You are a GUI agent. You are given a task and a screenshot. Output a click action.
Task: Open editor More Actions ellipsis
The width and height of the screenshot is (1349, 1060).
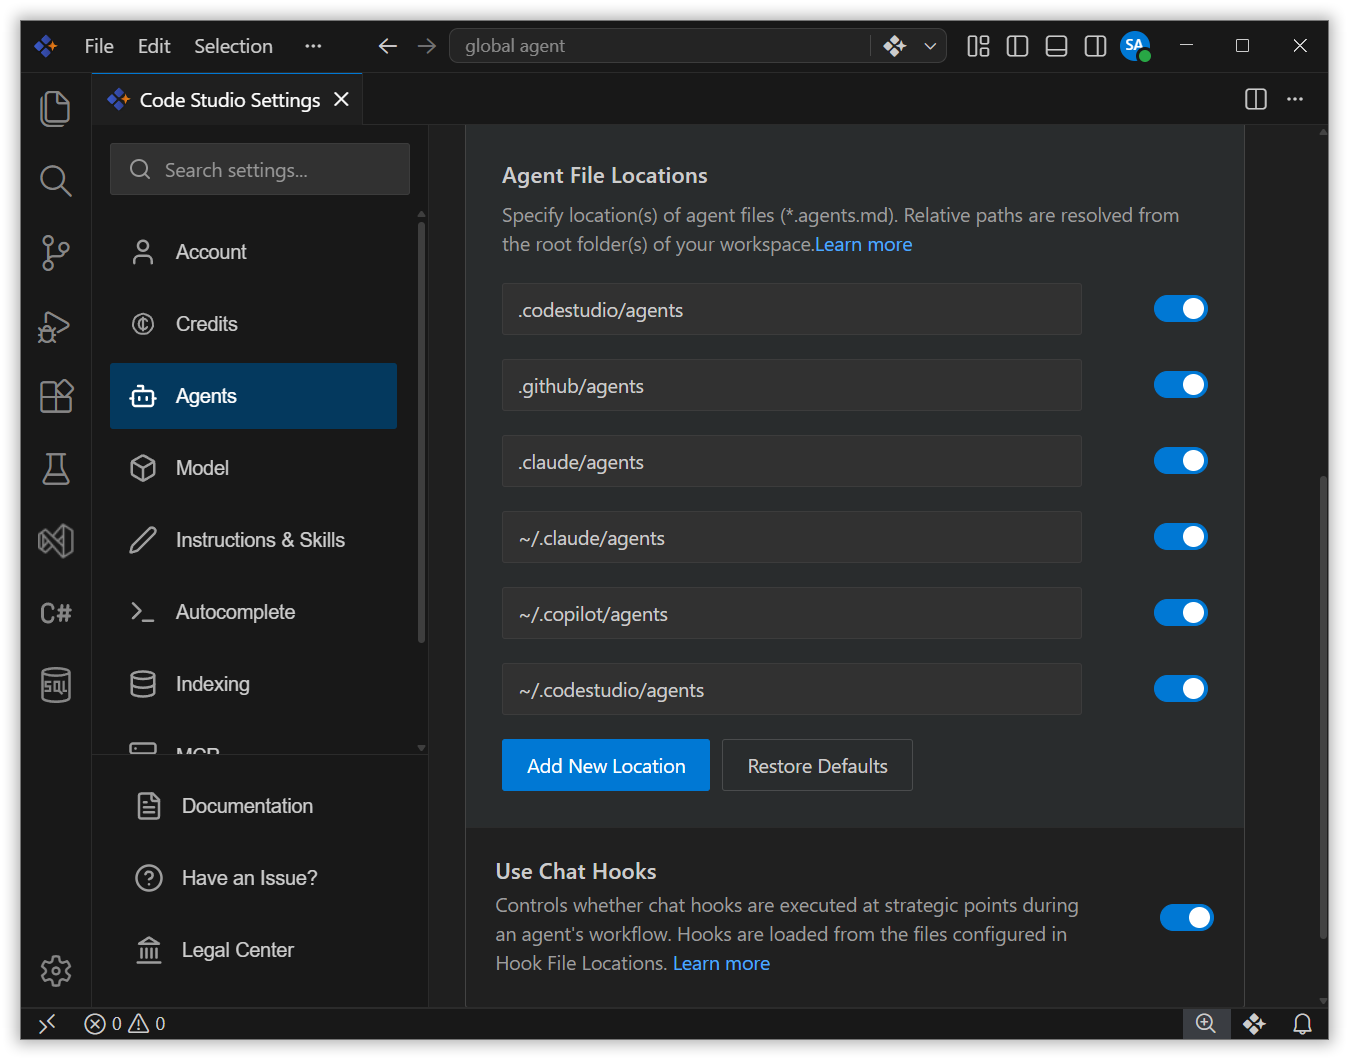[1295, 99]
